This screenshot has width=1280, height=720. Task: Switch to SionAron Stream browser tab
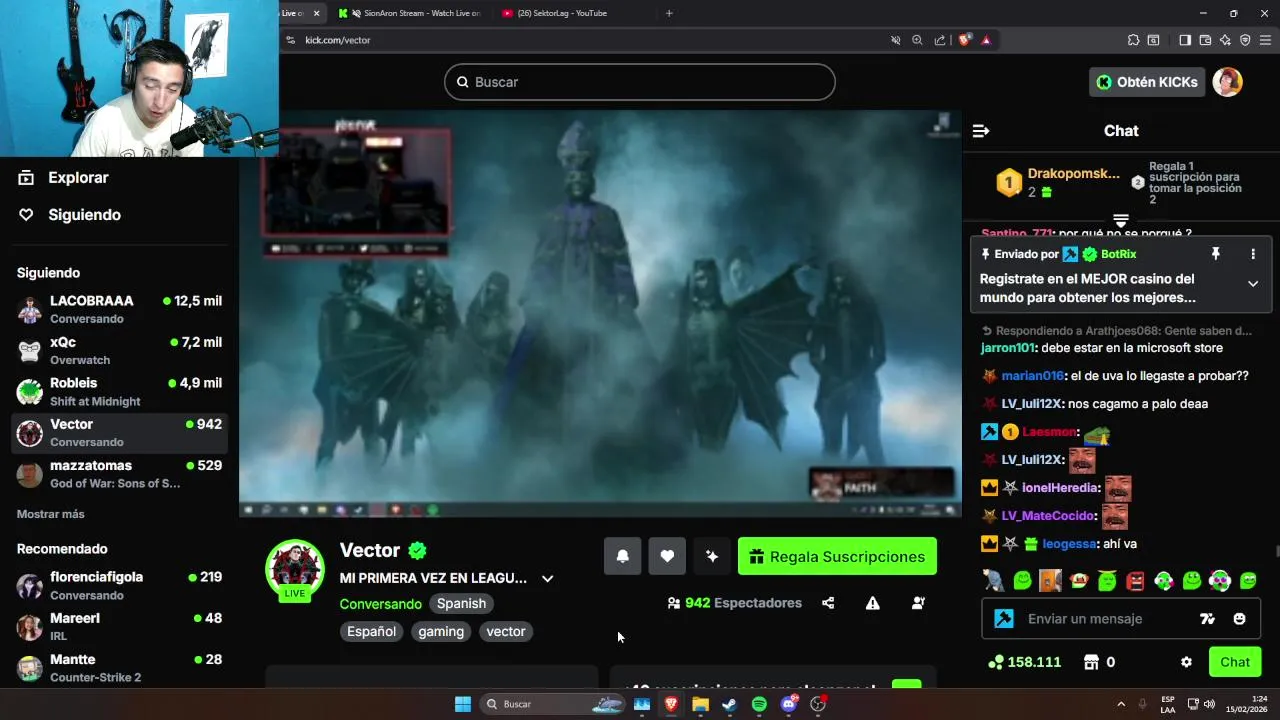(413, 13)
